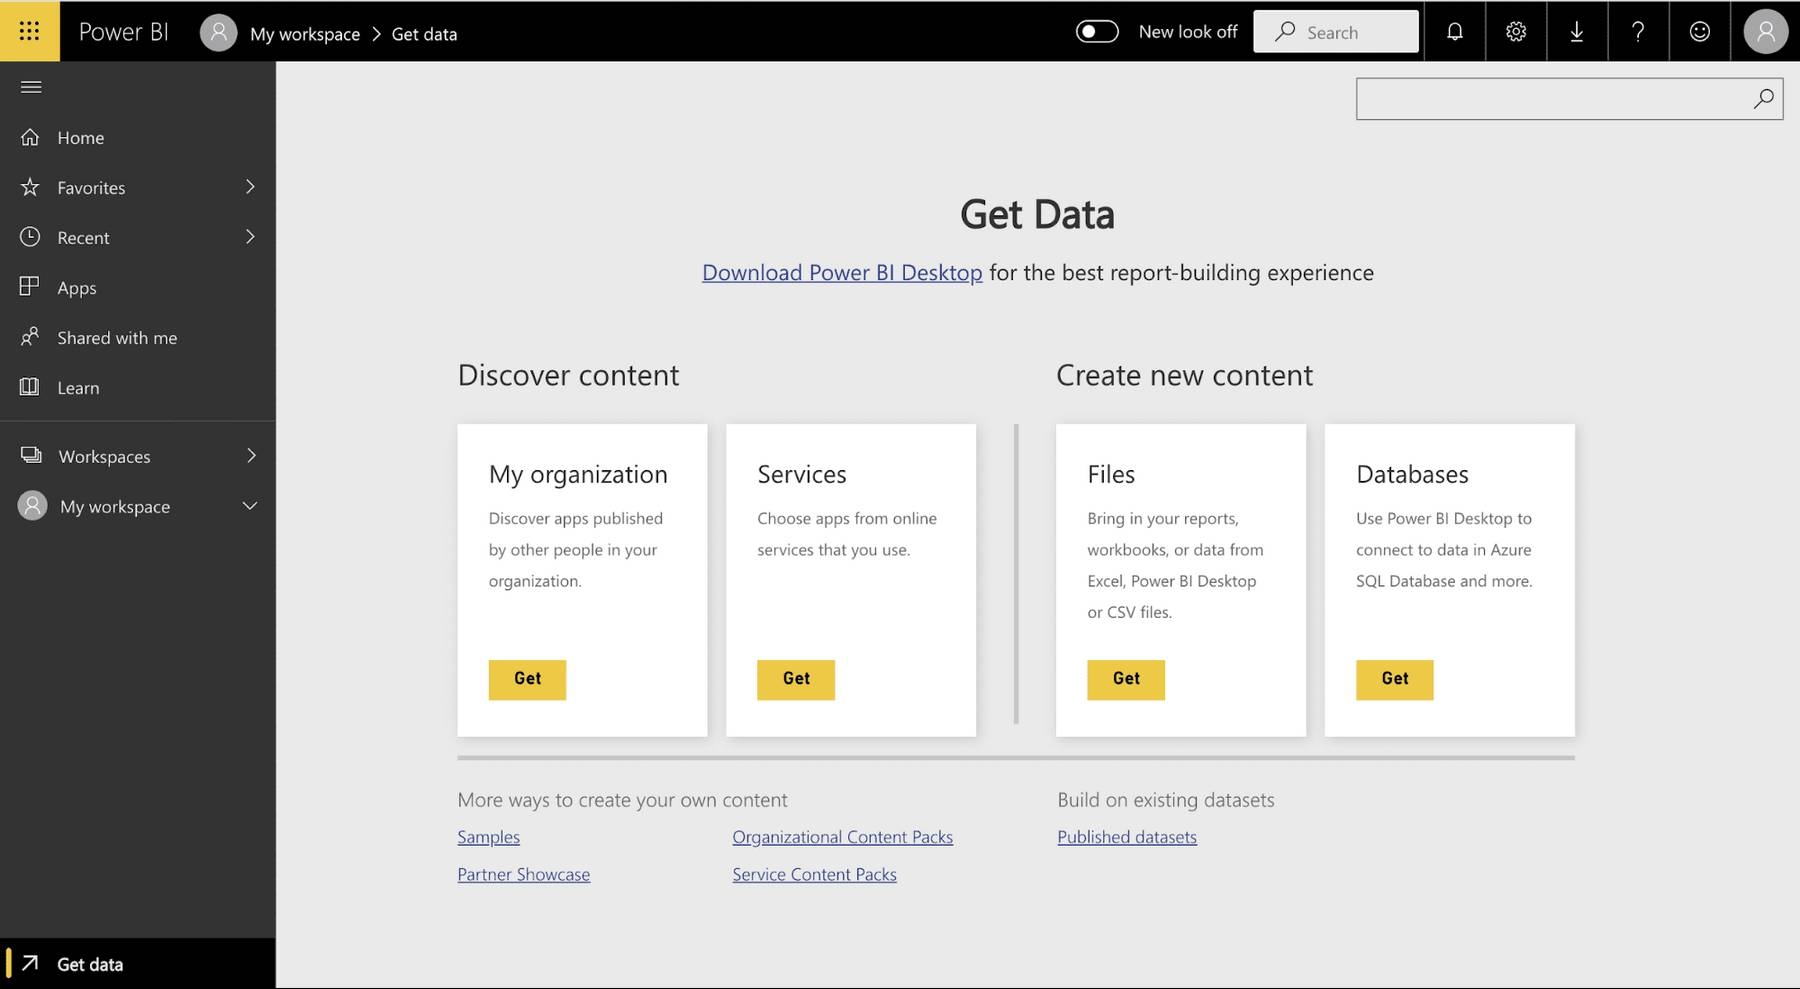This screenshot has width=1800, height=989.
Task: Open the Samples link
Action: [488, 837]
